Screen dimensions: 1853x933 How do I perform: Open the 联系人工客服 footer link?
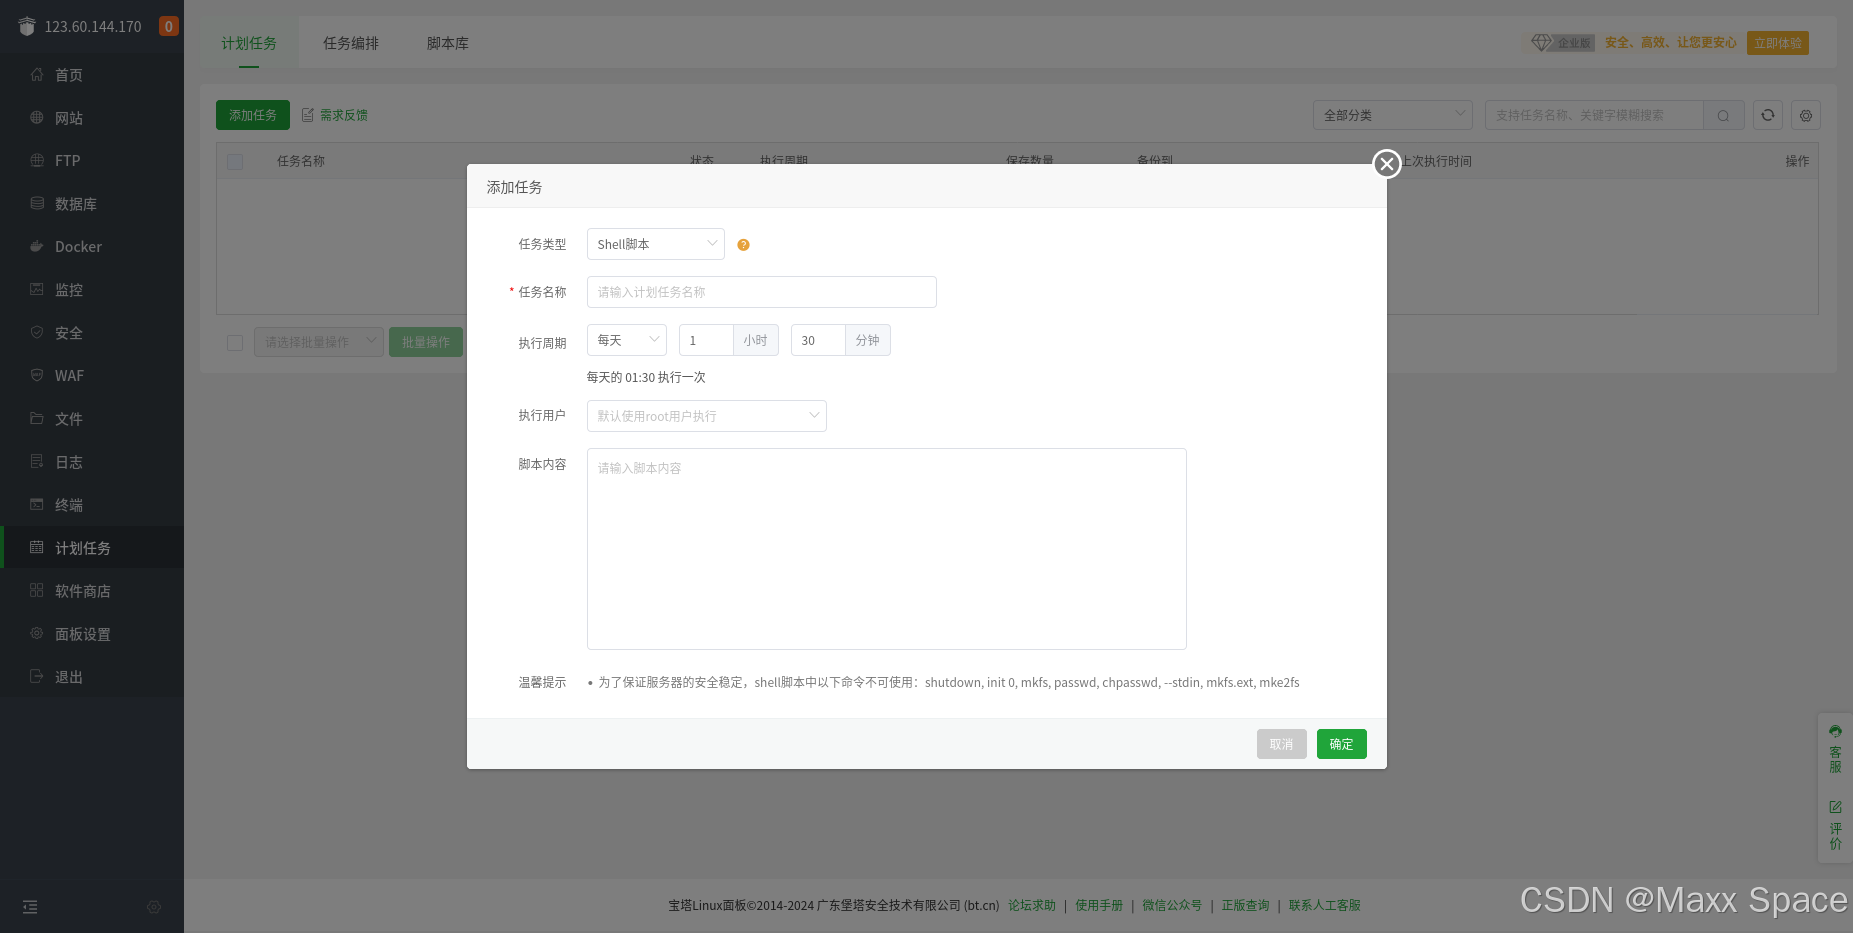click(x=1324, y=905)
